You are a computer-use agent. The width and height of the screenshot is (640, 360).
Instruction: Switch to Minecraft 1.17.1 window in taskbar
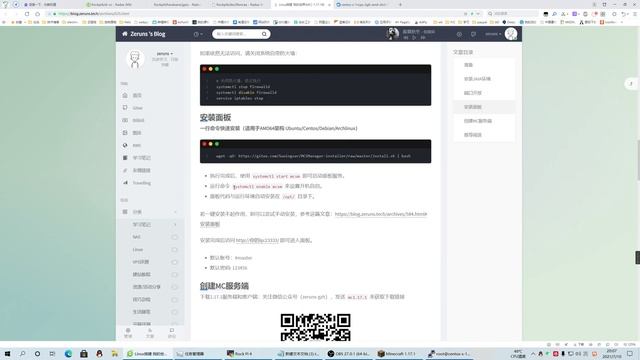[400, 354]
